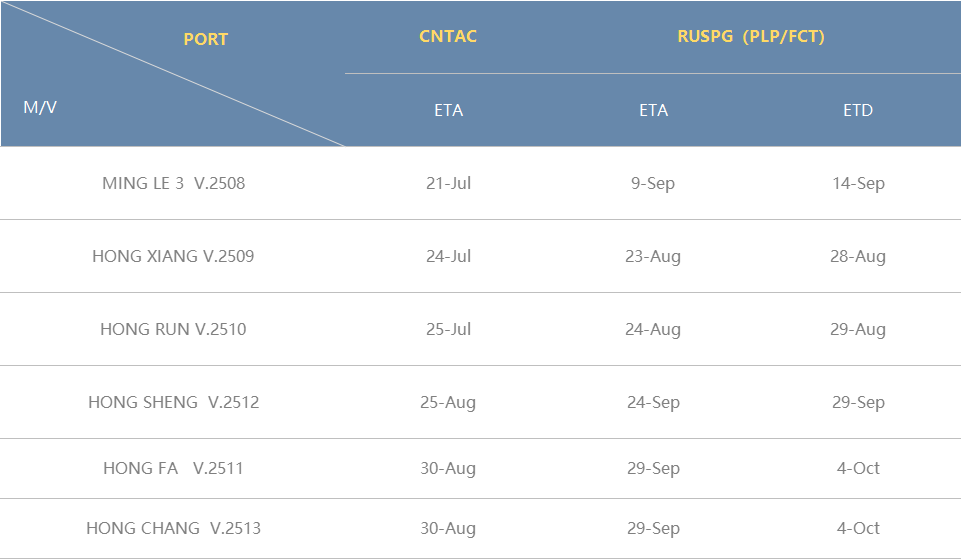Click the M/V header label
Screen dimensions: 961x560
tap(40, 107)
